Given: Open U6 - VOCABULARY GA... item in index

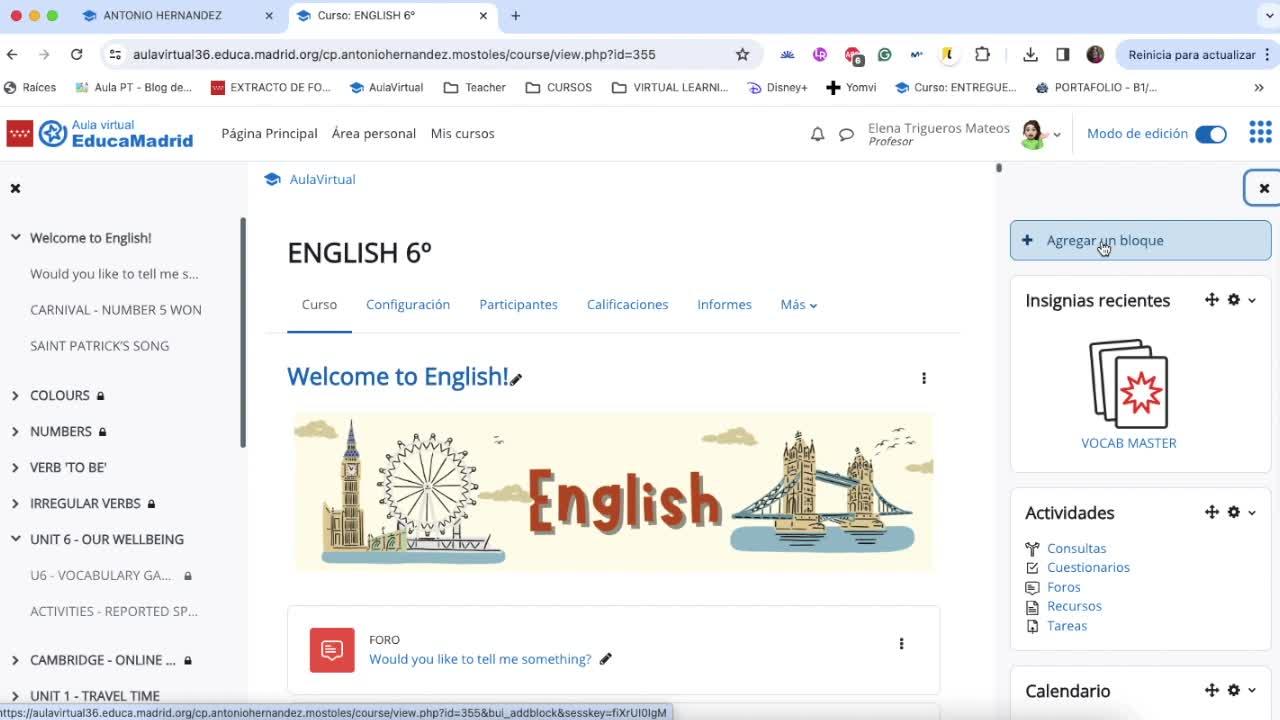Looking at the screenshot, I should (100, 575).
